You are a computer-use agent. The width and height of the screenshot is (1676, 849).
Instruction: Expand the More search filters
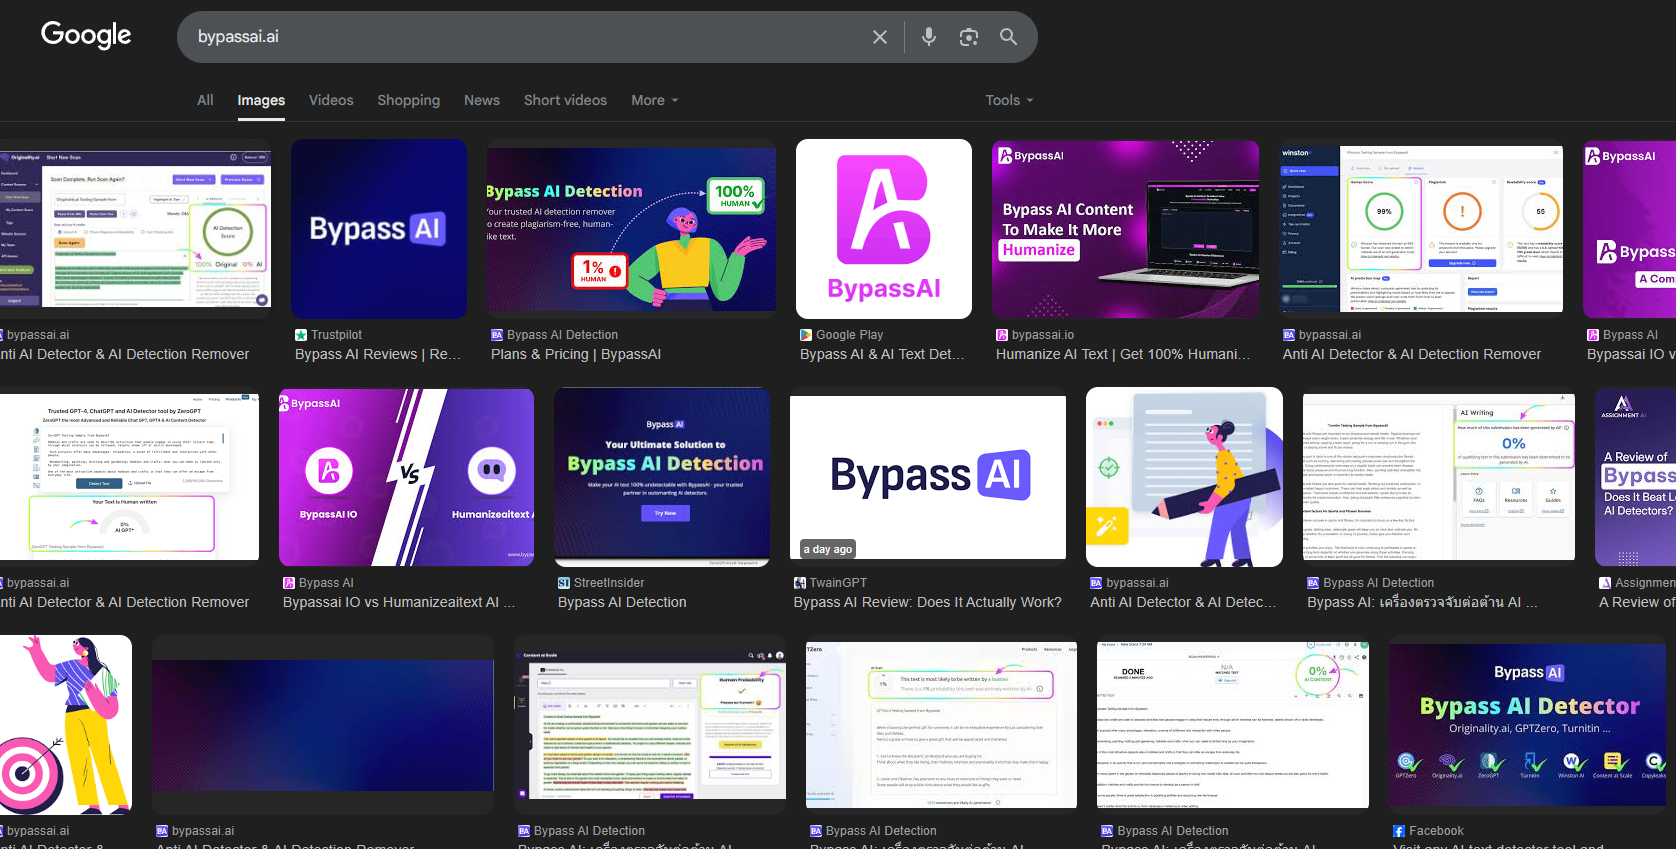click(x=655, y=100)
